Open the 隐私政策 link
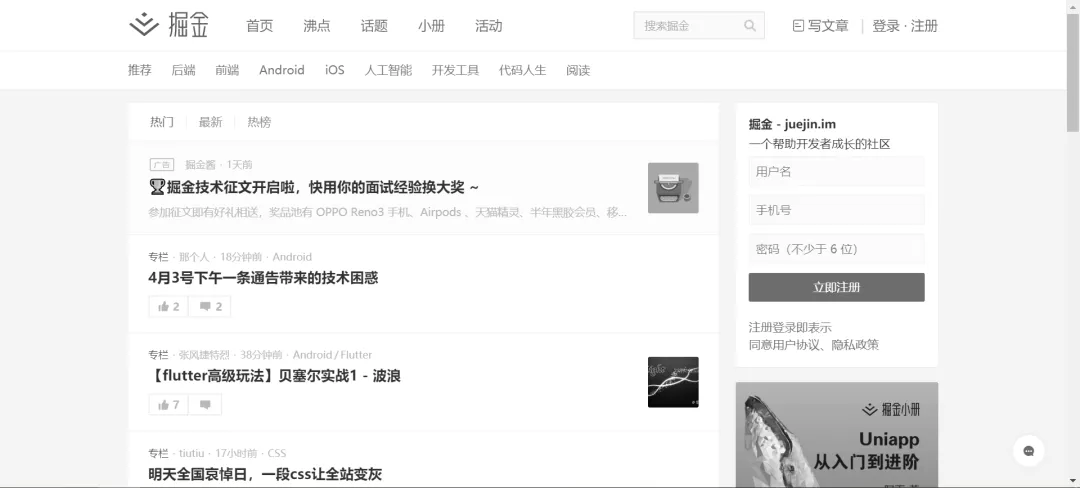This screenshot has height=488, width=1080. [855, 344]
